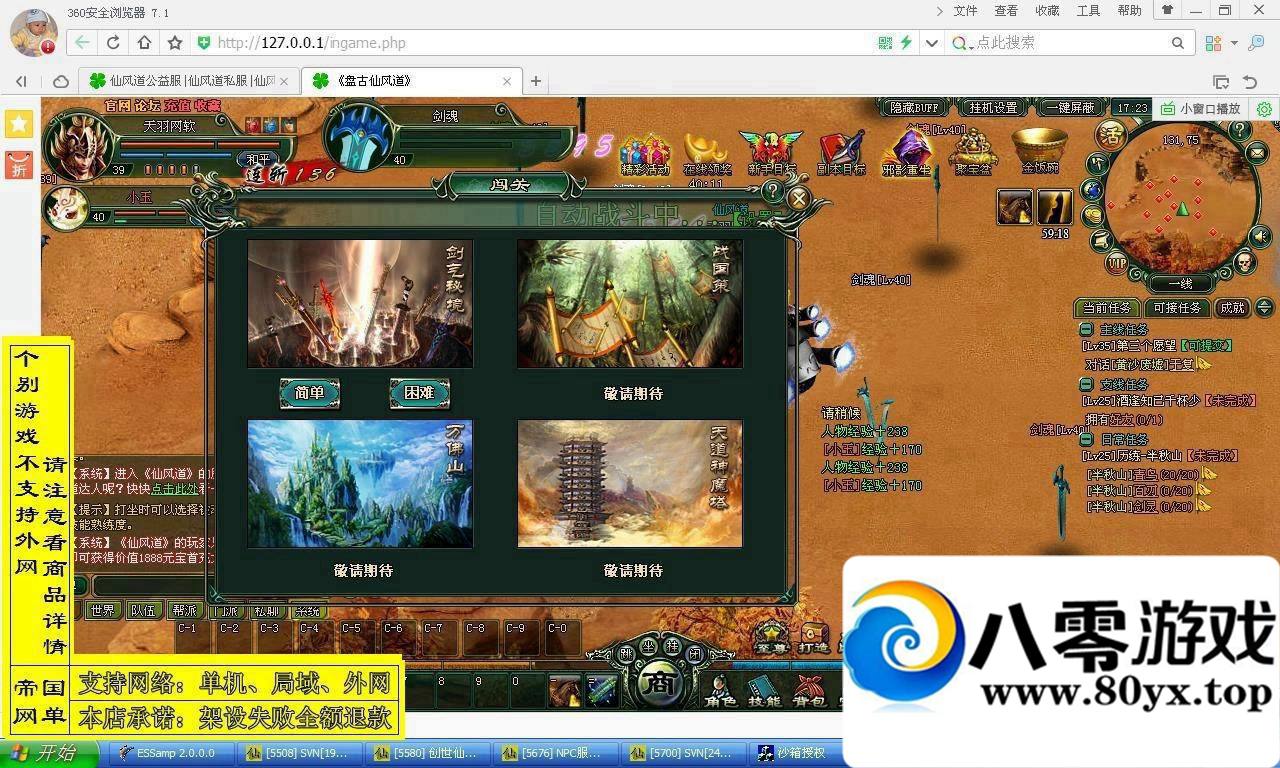Screen dimensions: 1280x768
Task: Open the 新手目标 newbie goals icon
Action: (771, 155)
